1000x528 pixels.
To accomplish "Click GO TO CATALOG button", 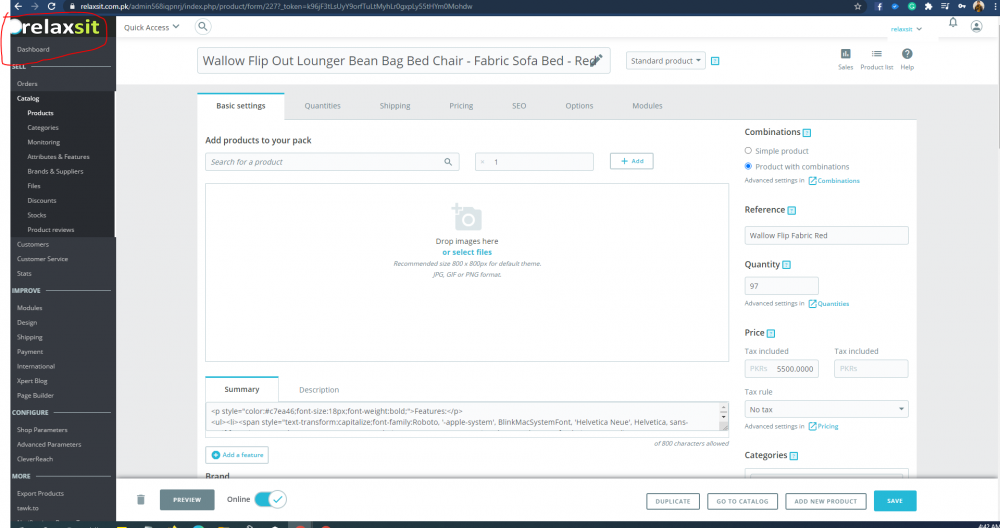I will click(742, 501).
